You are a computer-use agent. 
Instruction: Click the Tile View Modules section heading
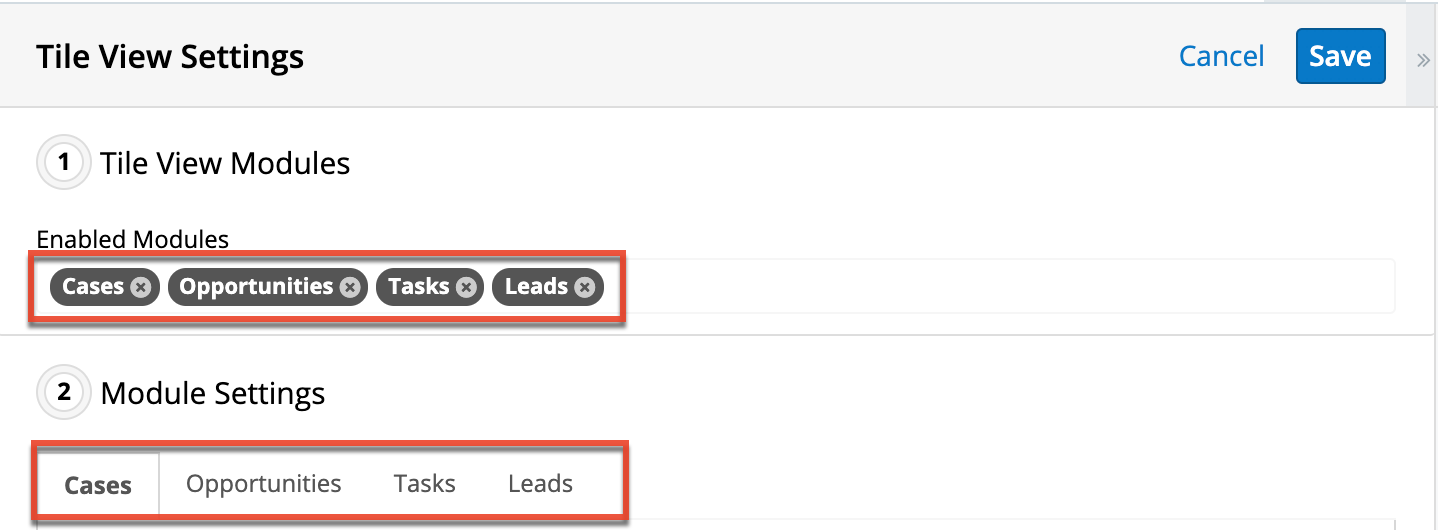(x=225, y=163)
